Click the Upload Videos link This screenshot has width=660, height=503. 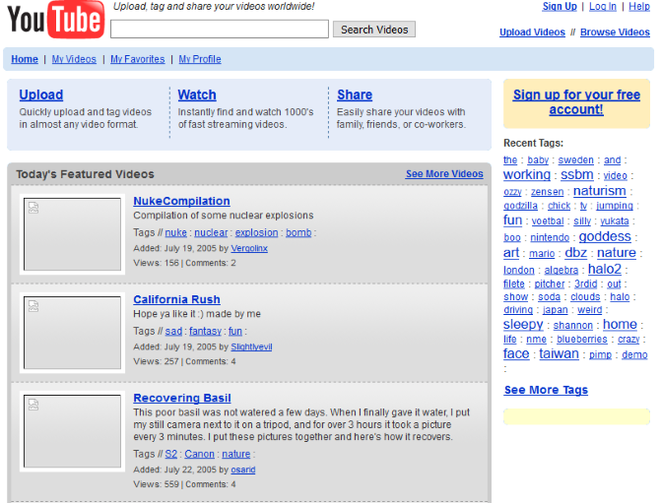532,32
